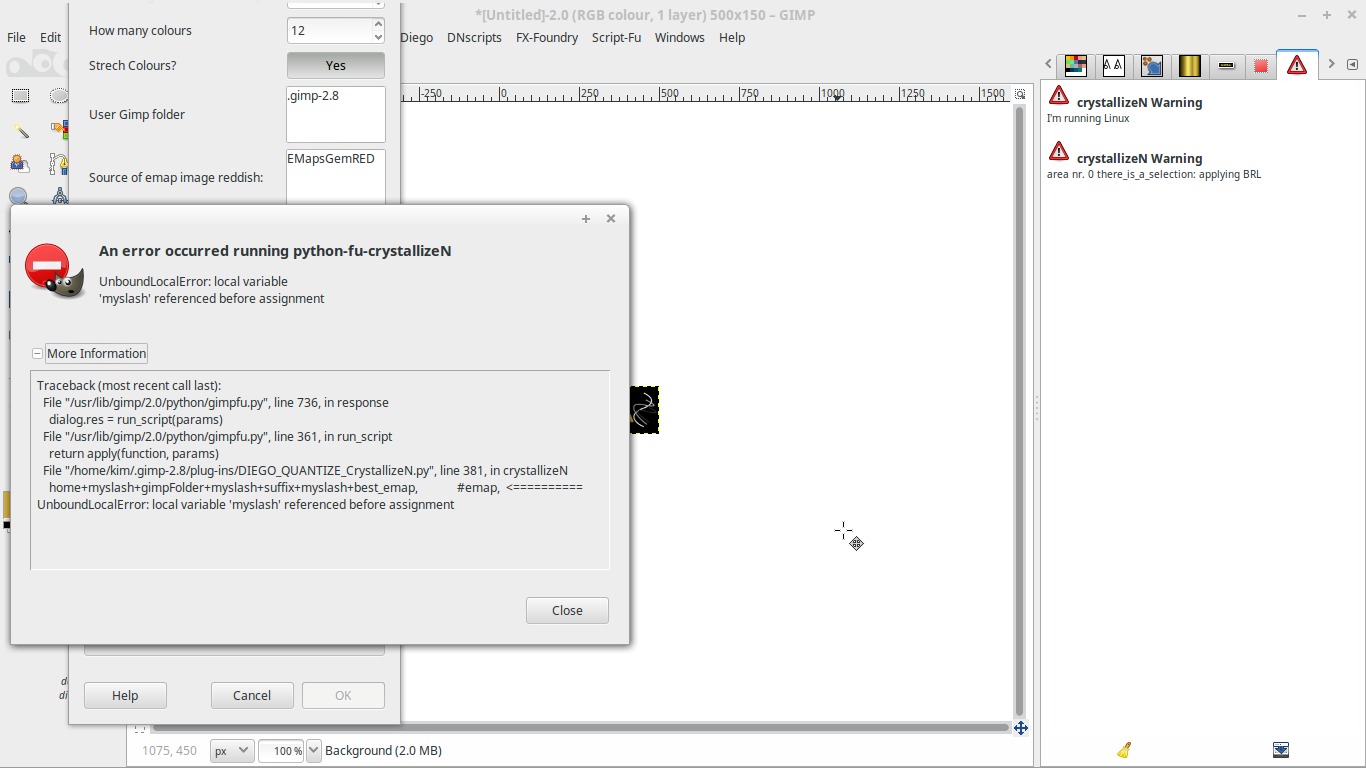Open the Edit menu

pyautogui.click(x=51, y=37)
